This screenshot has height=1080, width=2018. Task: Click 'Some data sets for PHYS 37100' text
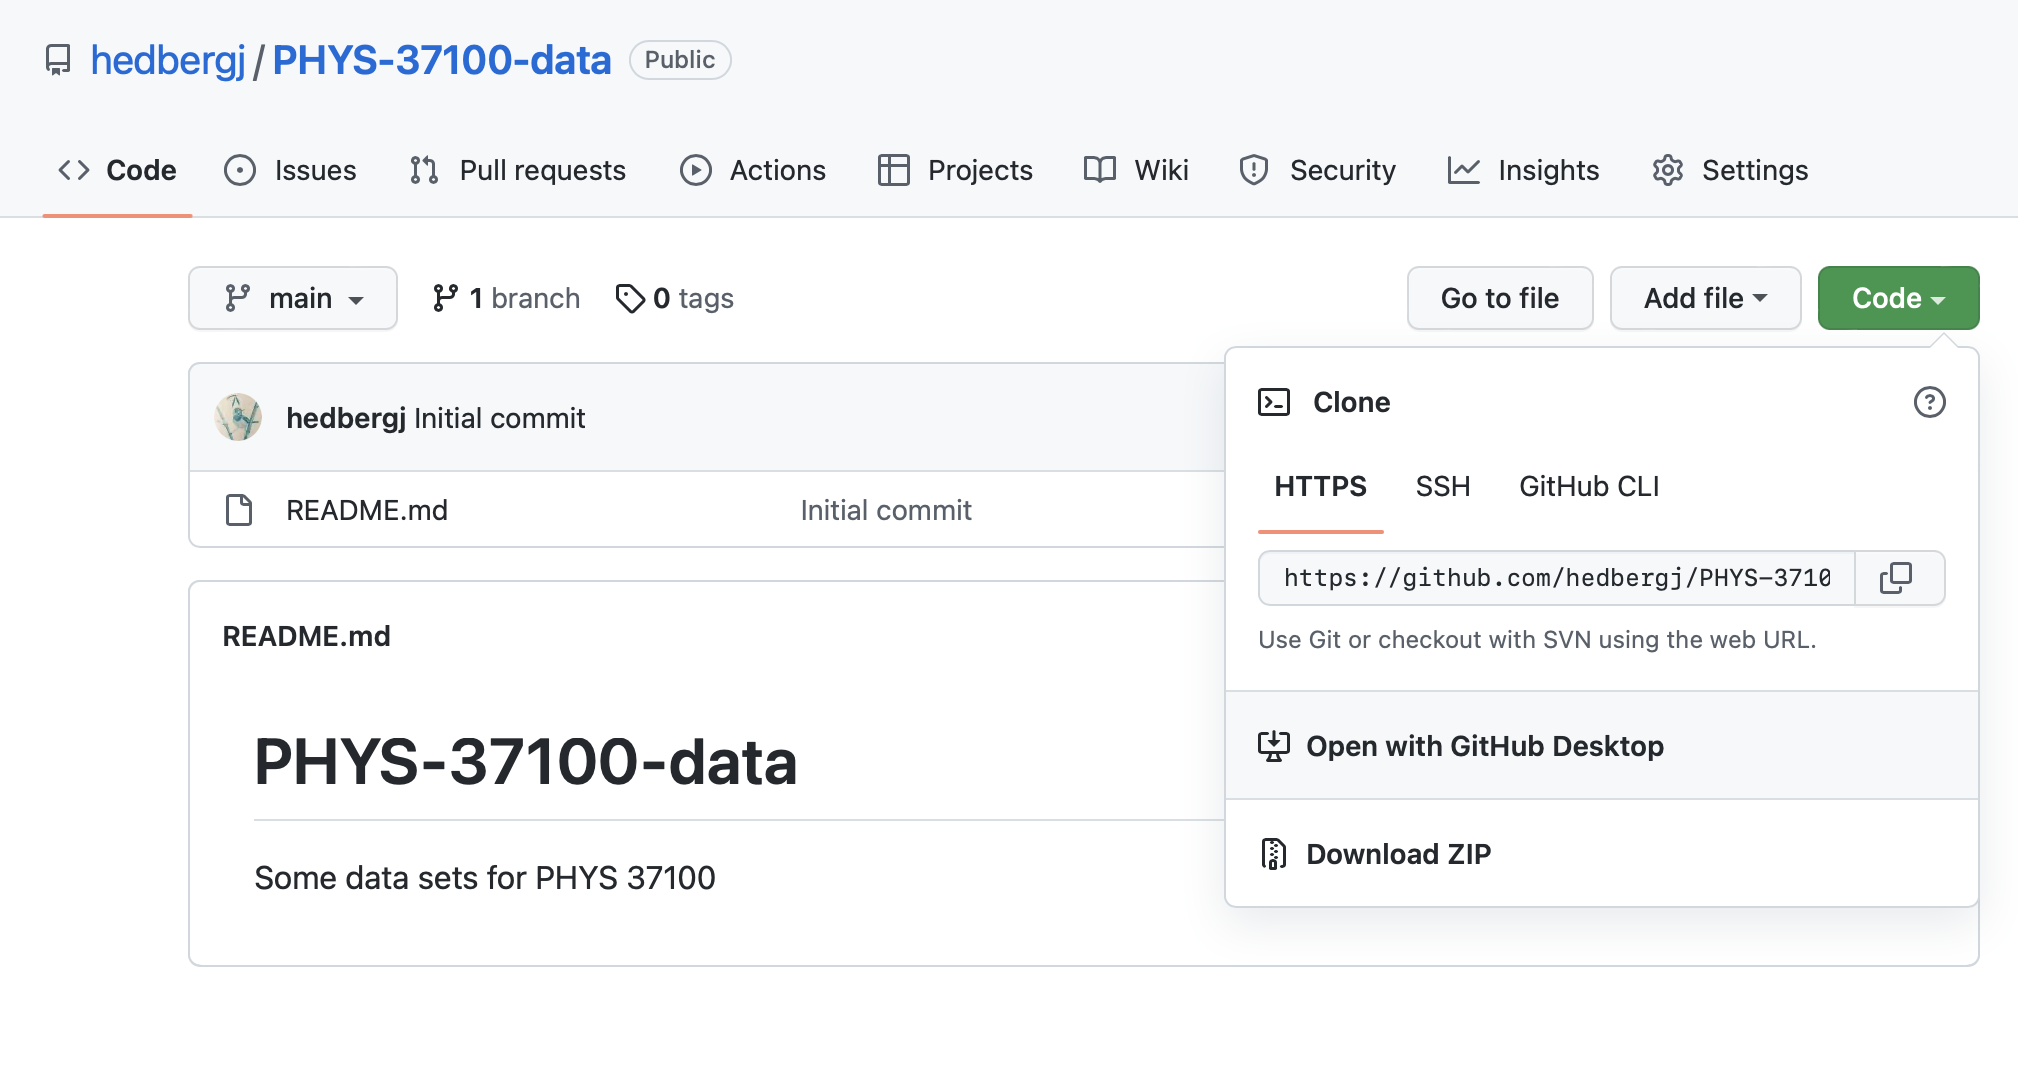pos(485,878)
